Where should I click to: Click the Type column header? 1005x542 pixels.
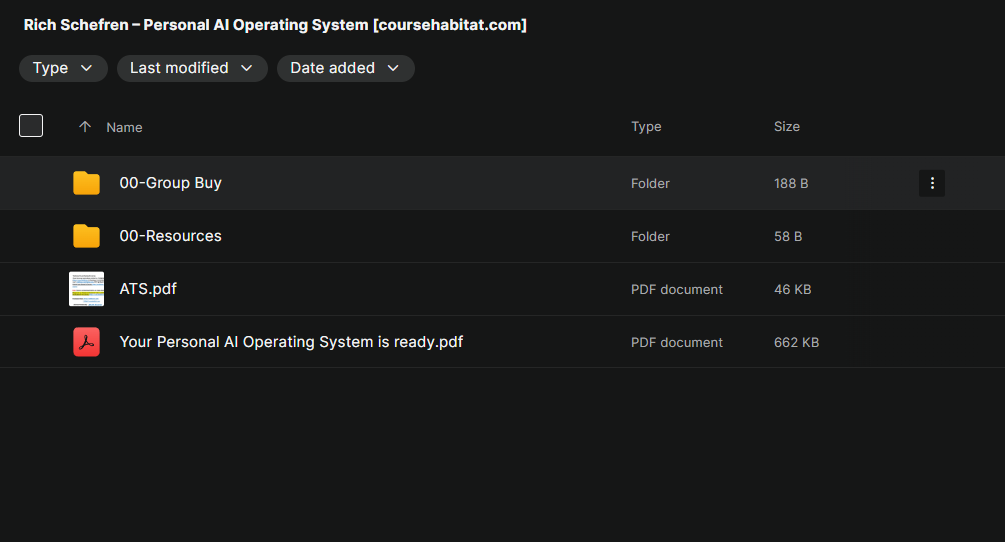click(x=646, y=127)
